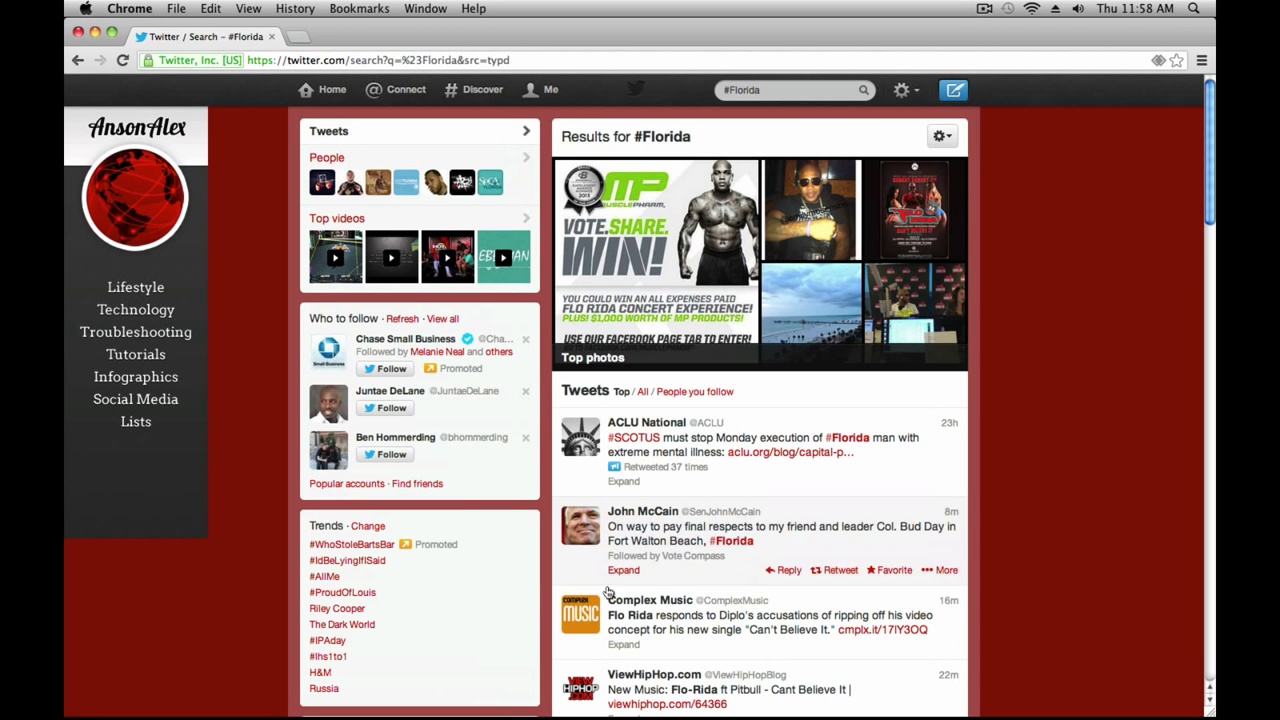
Task: Click the blue compose tweet icon
Action: coord(954,90)
